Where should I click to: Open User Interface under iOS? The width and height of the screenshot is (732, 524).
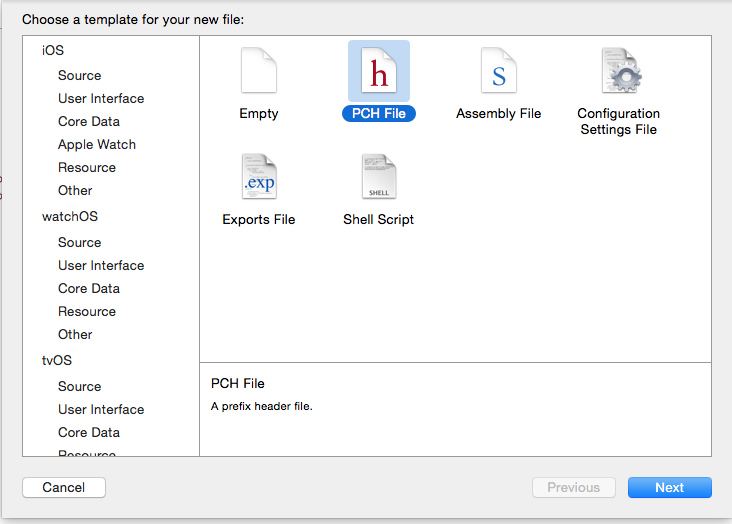(101, 98)
